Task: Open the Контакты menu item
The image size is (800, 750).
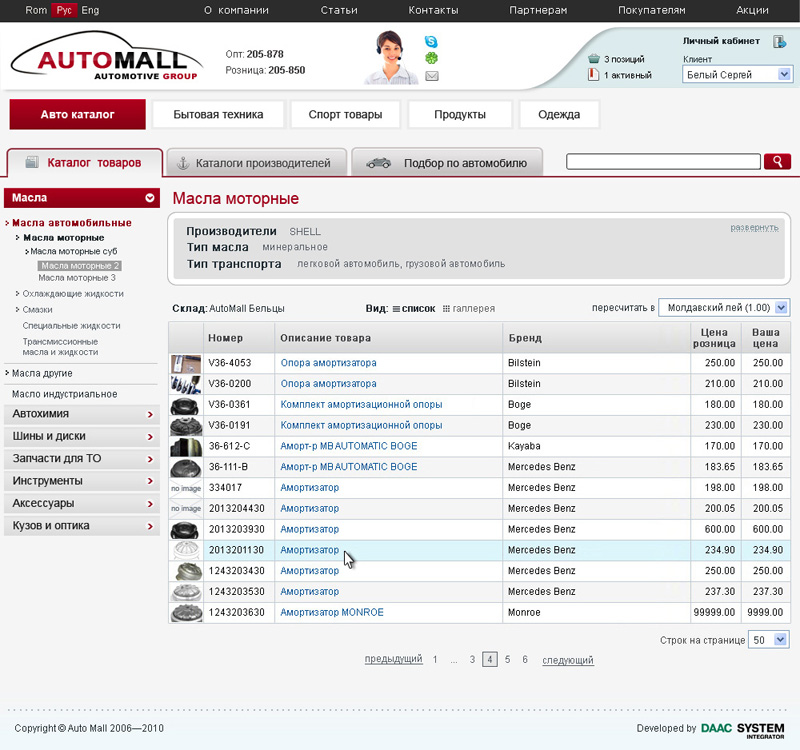Action: (x=433, y=11)
